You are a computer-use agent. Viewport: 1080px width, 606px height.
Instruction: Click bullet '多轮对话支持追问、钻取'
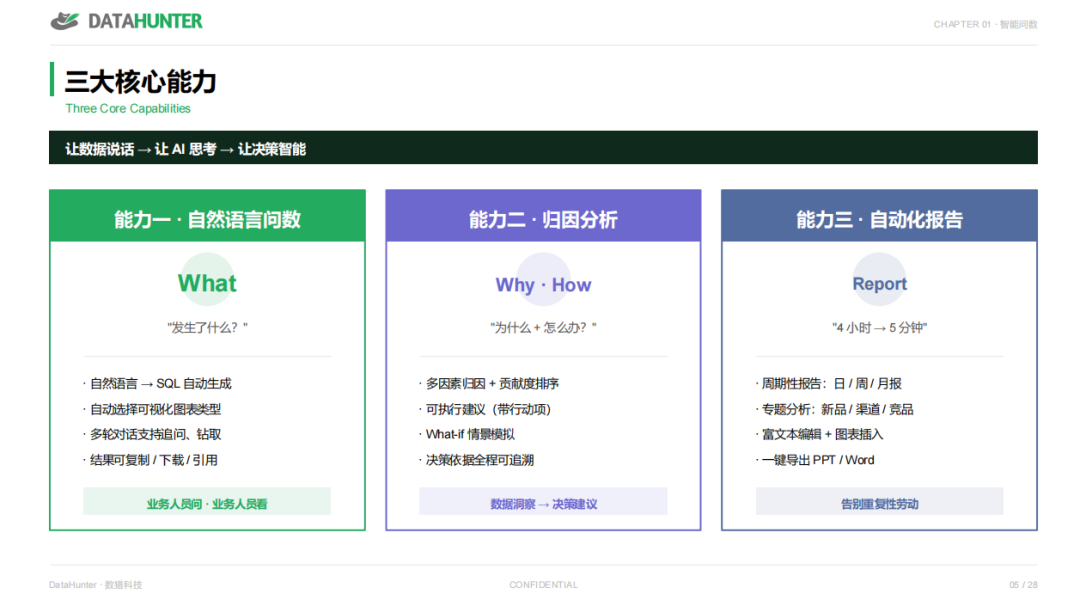pyautogui.click(x=152, y=435)
